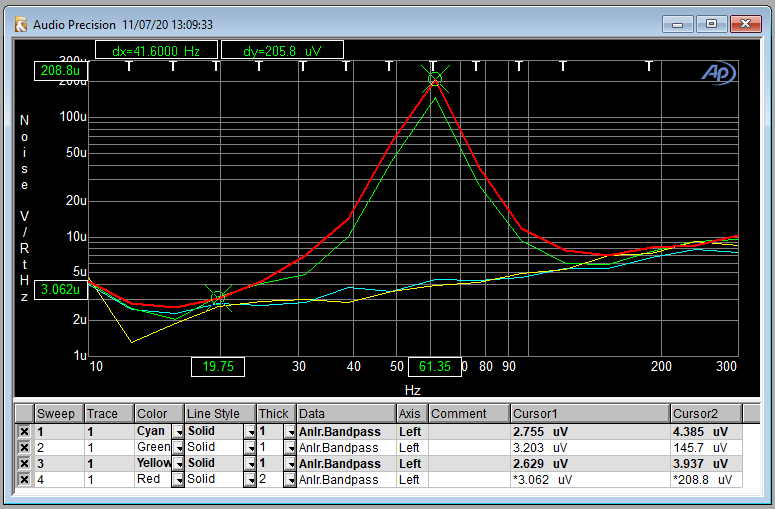Screen dimensions: 775x509
Task: Open thickness dropdown for Cyan row
Action: pyautogui.click(x=290, y=431)
